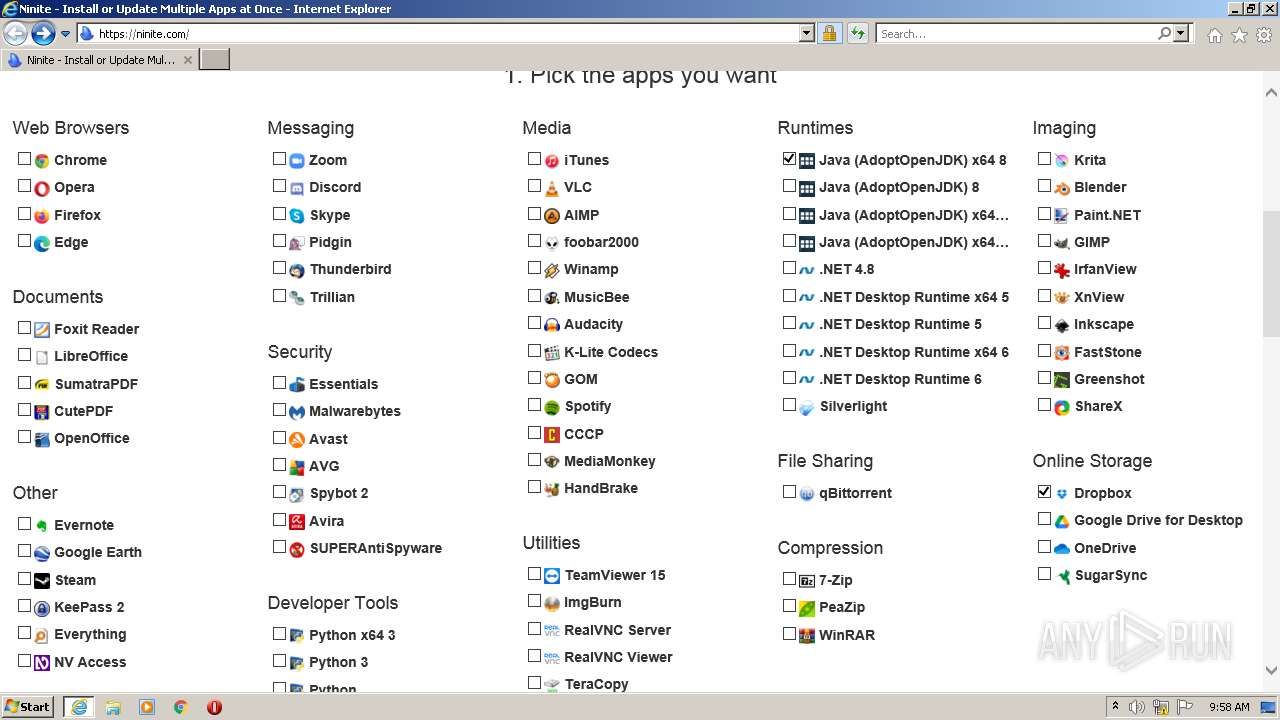Click the IE Search box
Viewport: 1280px width, 720px height.
point(1016,34)
